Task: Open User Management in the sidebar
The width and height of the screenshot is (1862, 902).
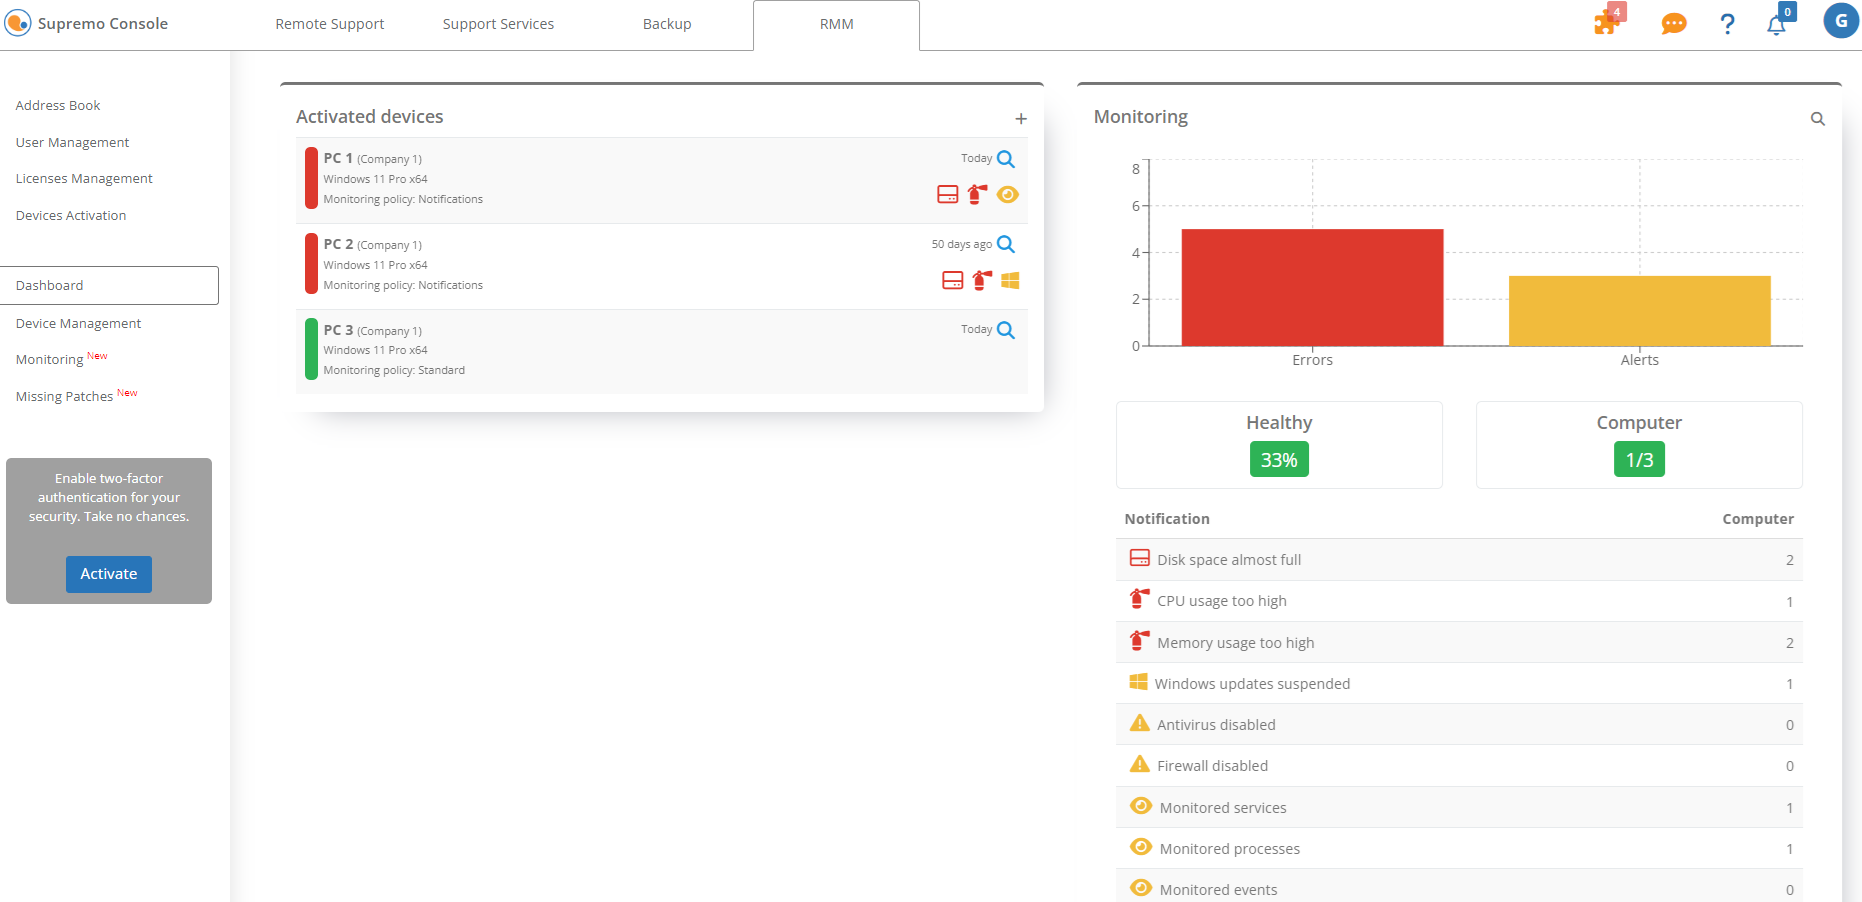Action: (73, 143)
